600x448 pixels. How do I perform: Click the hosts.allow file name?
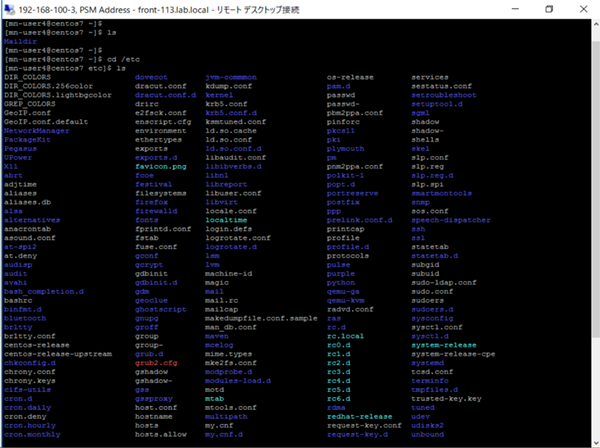[161, 434]
